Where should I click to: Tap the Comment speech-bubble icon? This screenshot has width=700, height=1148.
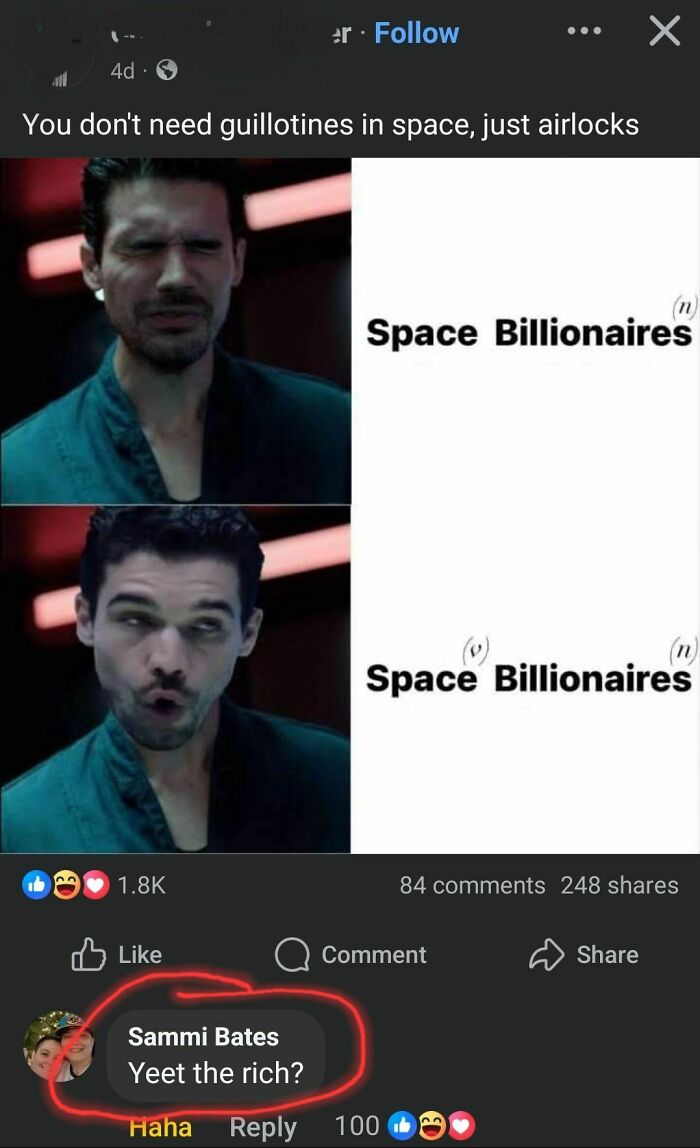pyautogui.click(x=292, y=955)
